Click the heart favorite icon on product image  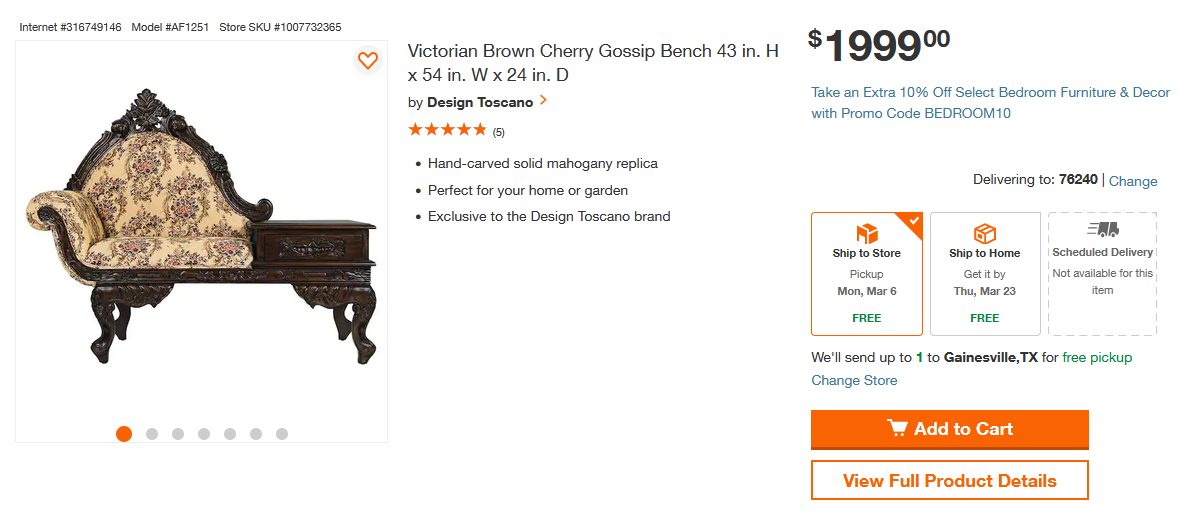click(368, 60)
